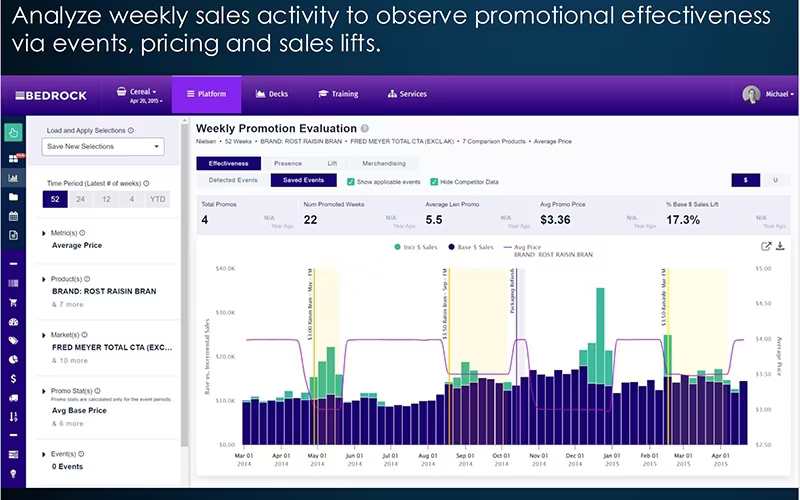Click the barcode icon in sidebar

click(13, 283)
